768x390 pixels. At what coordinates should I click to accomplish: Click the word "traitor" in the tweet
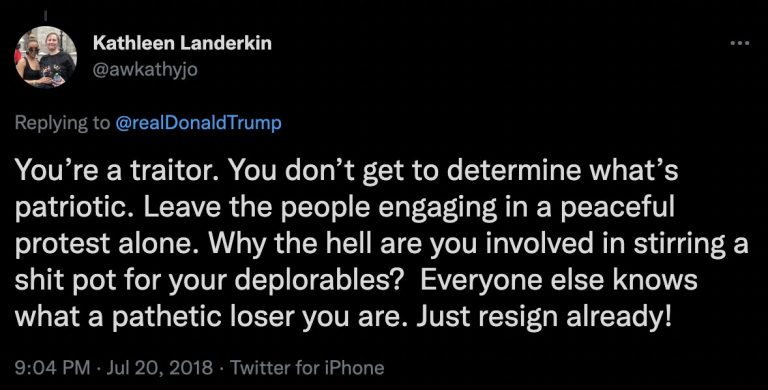click(x=175, y=171)
